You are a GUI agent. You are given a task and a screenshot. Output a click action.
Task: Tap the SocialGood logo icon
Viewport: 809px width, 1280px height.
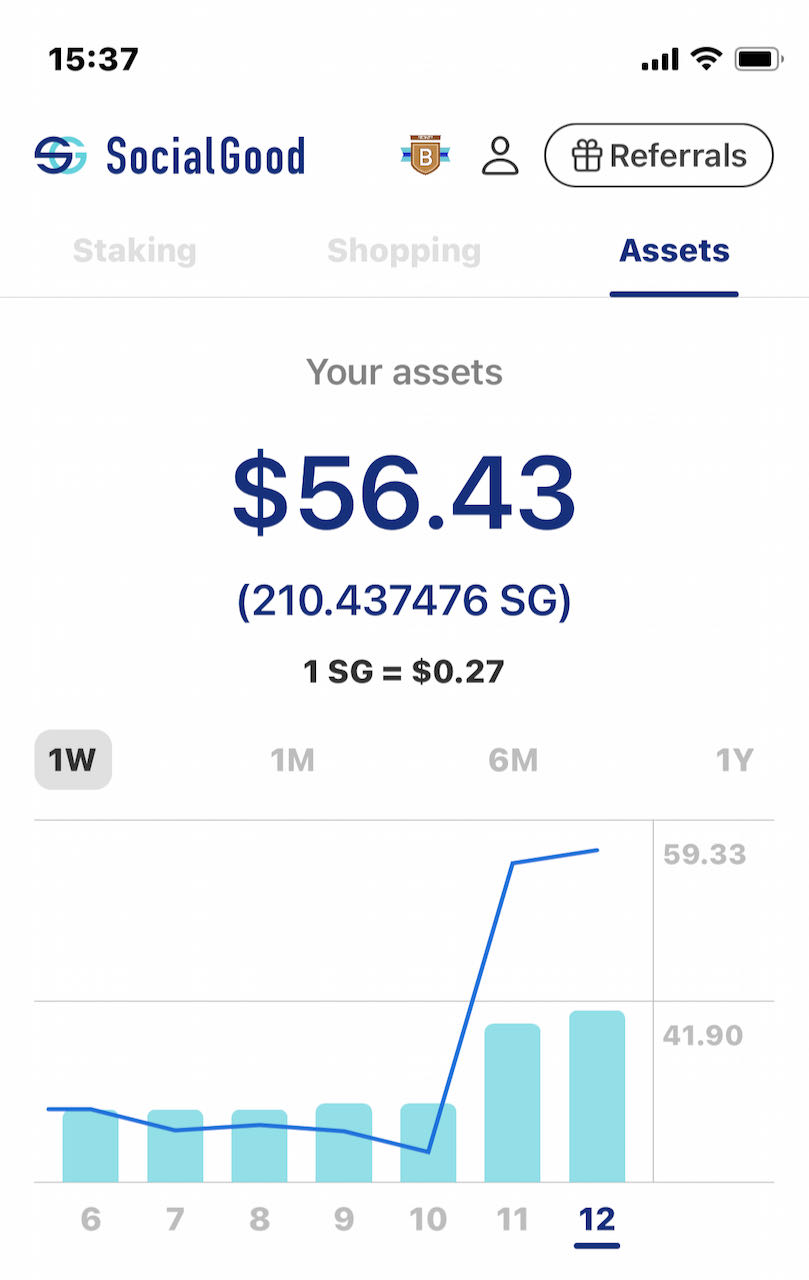tap(60, 156)
